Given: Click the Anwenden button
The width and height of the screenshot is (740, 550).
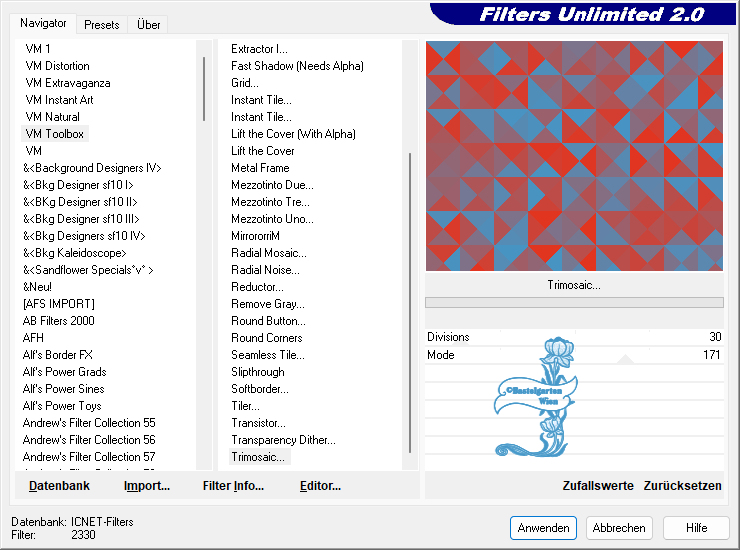Looking at the screenshot, I should (x=543, y=528).
